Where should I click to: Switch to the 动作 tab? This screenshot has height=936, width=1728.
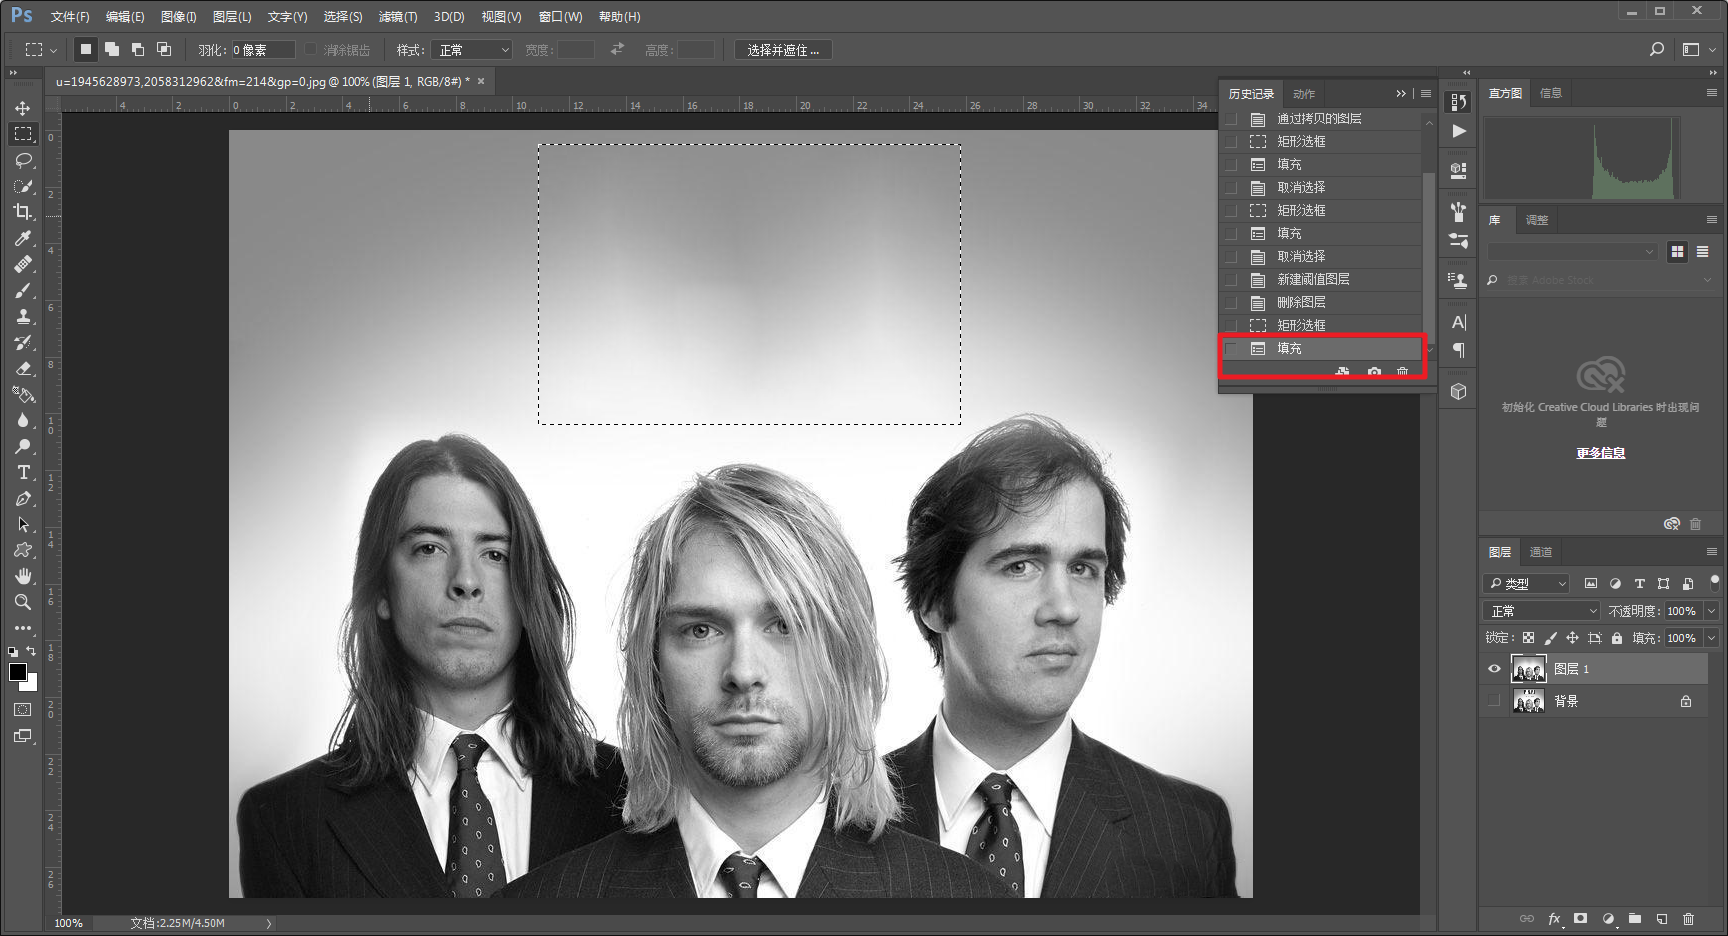(x=1304, y=94)
